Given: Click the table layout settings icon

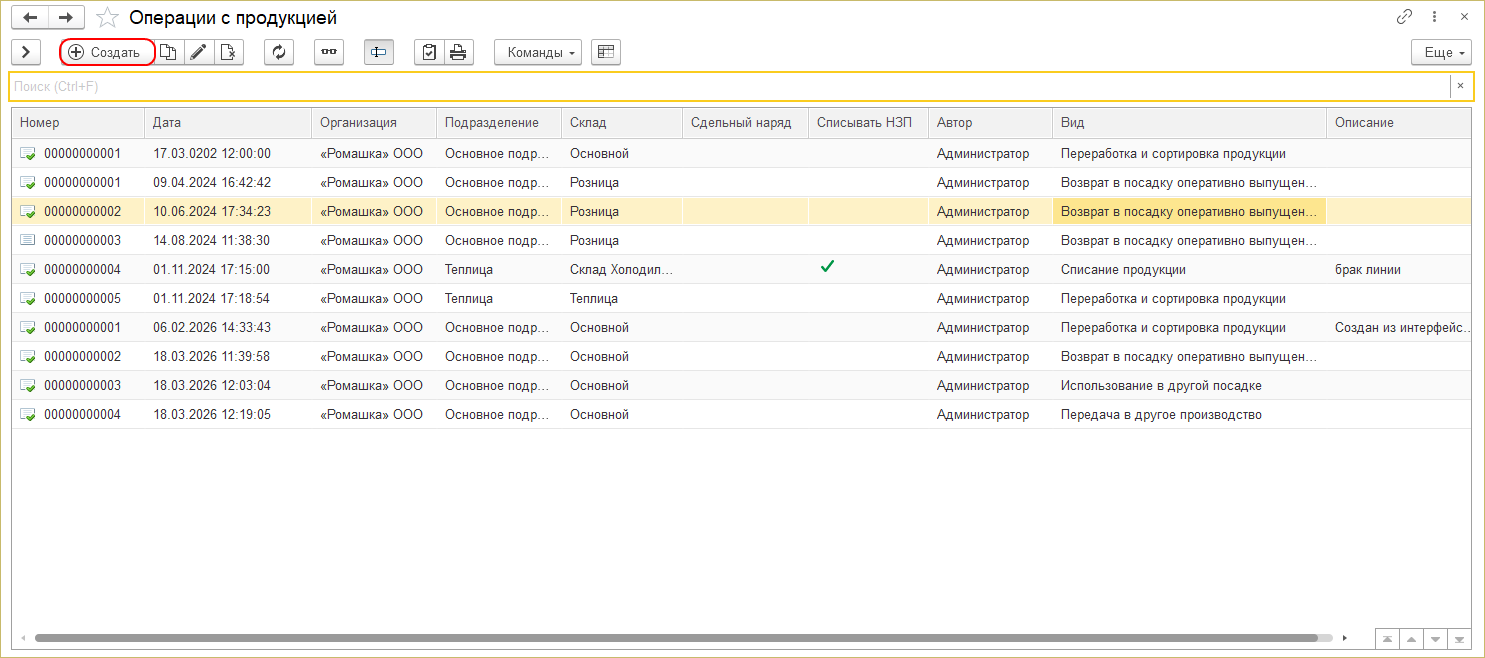Looking at the screenshot, I should click(606, 53).
